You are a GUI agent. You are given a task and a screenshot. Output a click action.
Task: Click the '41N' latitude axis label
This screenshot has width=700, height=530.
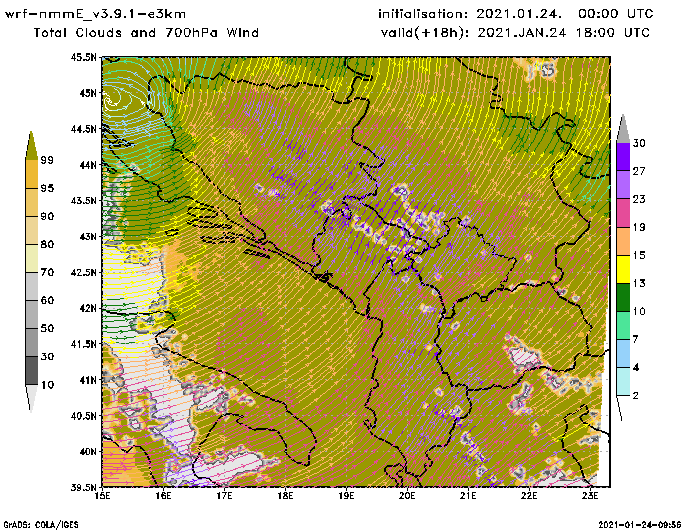[x=88, y=380]
